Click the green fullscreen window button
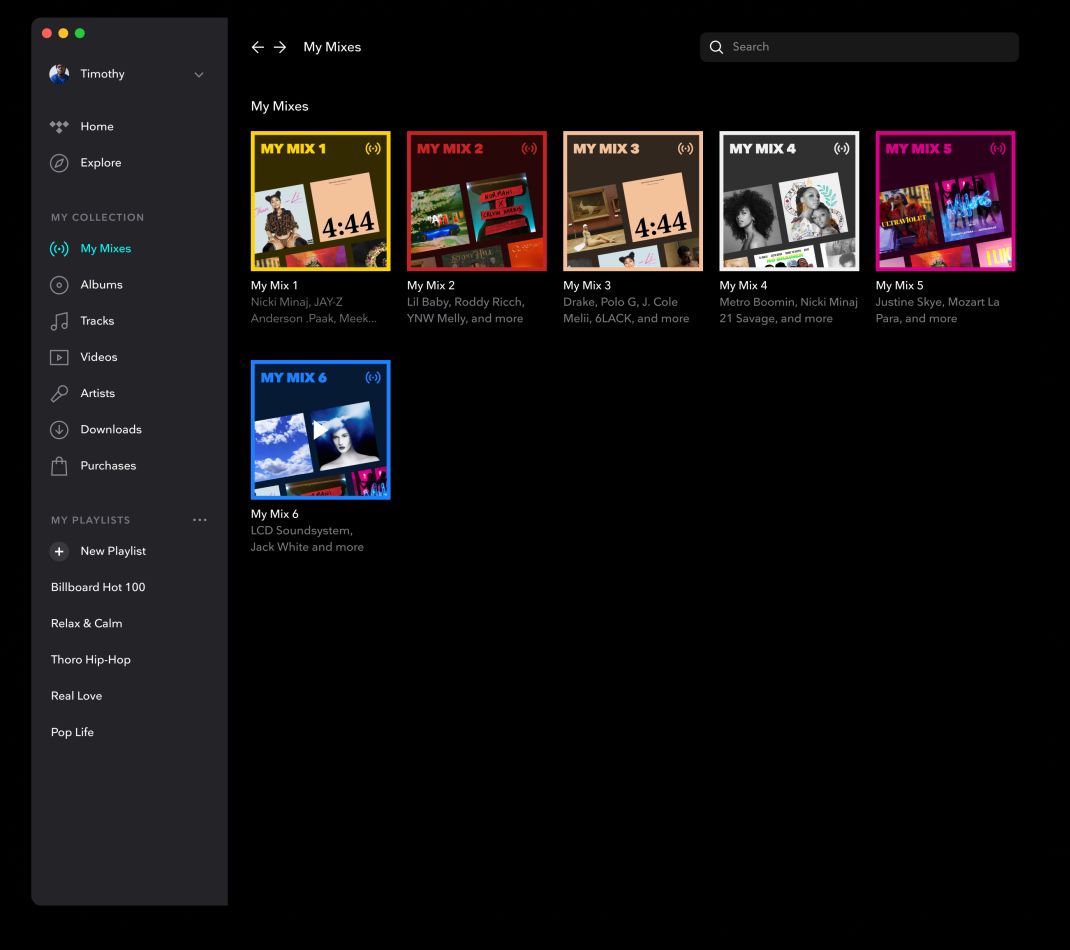 [x=80, y=33]
